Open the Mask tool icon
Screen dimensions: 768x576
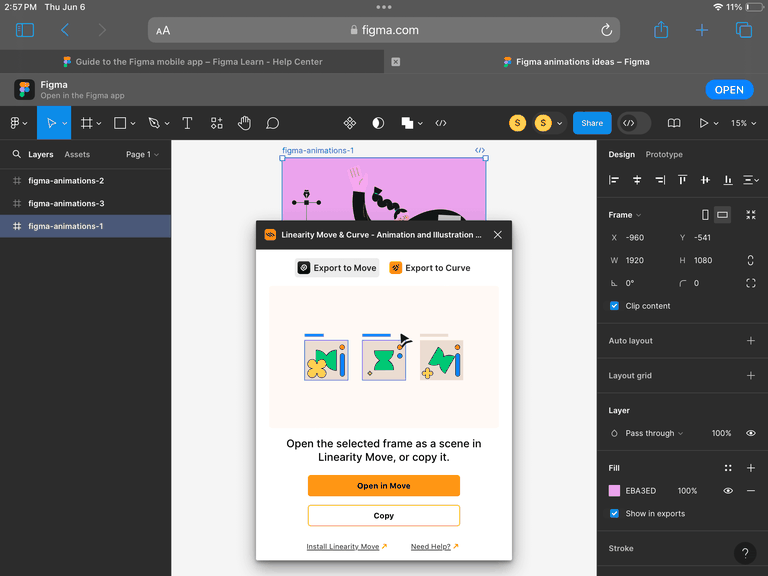click(x=378, y=123)
